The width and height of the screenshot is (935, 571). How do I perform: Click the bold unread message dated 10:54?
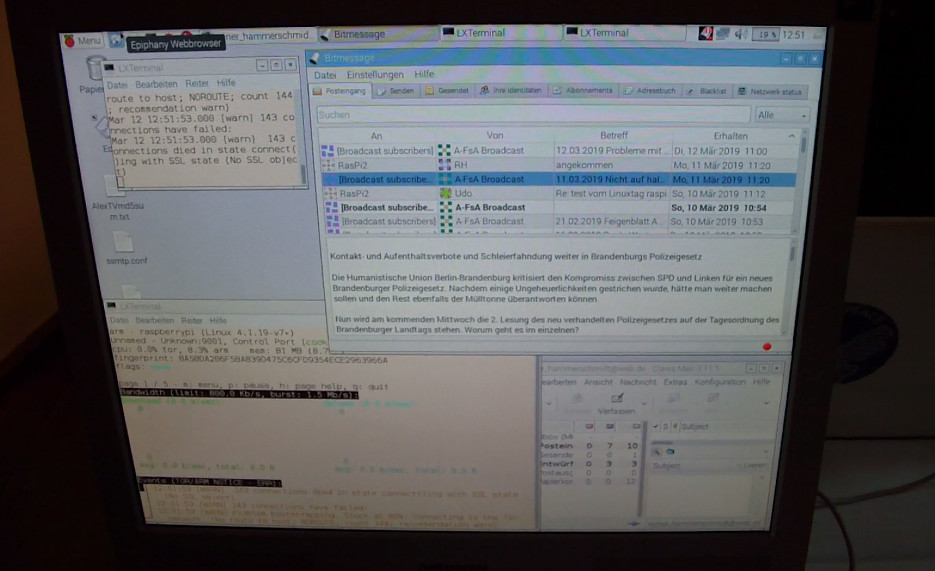(558, 207)
